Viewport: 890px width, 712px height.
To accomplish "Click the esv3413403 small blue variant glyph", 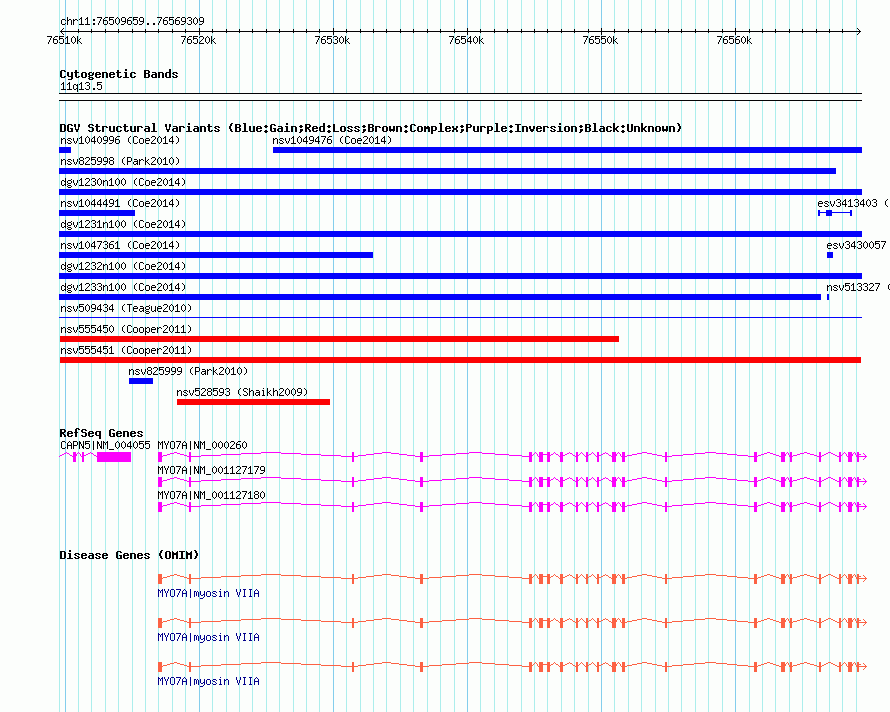I will 834,213.
